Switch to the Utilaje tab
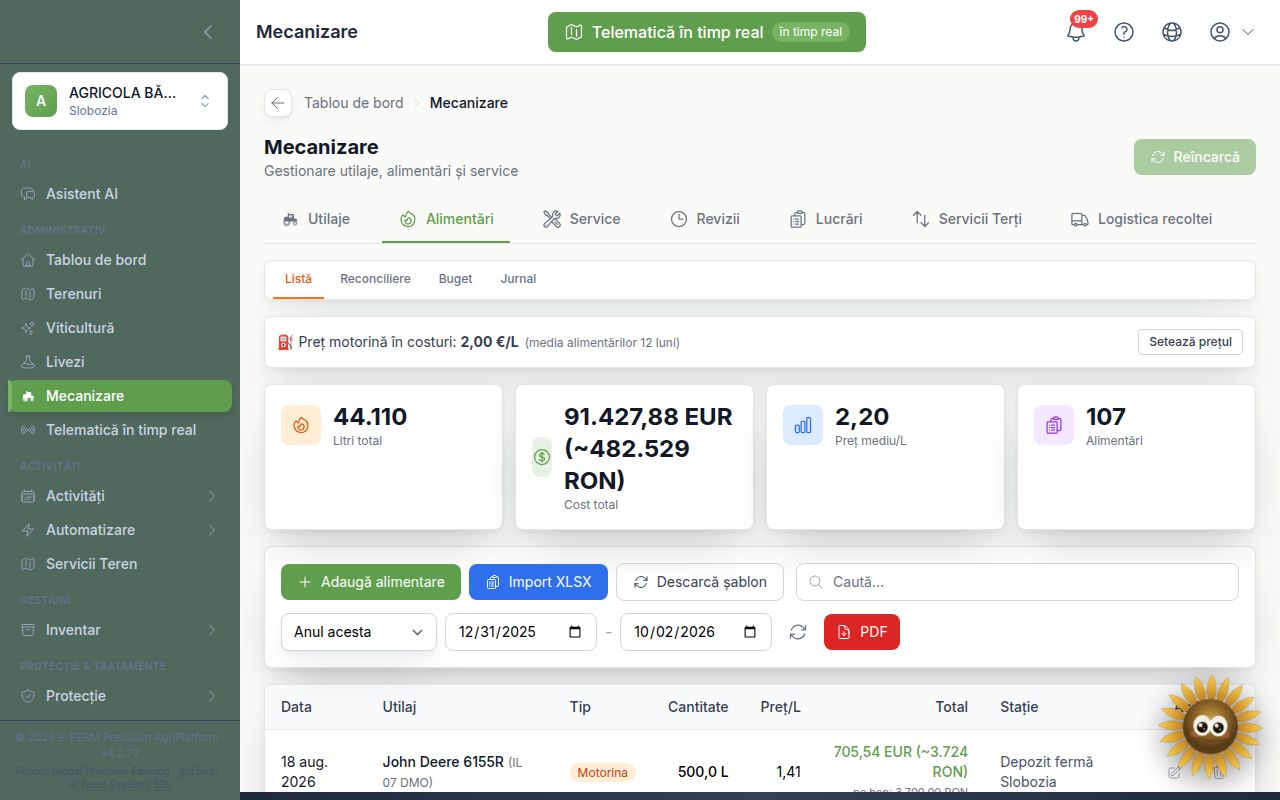This screenshot has height=800, width=1280. 315,219
